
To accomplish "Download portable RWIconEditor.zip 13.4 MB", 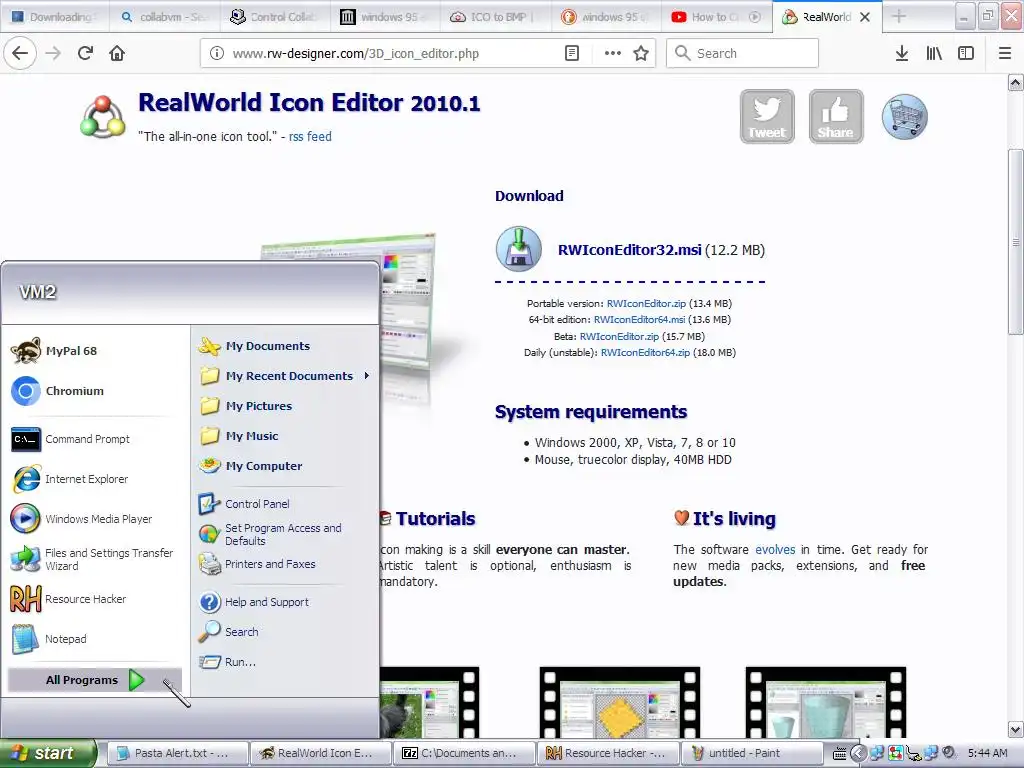I will pyautogui.click(x=646, y=304).
